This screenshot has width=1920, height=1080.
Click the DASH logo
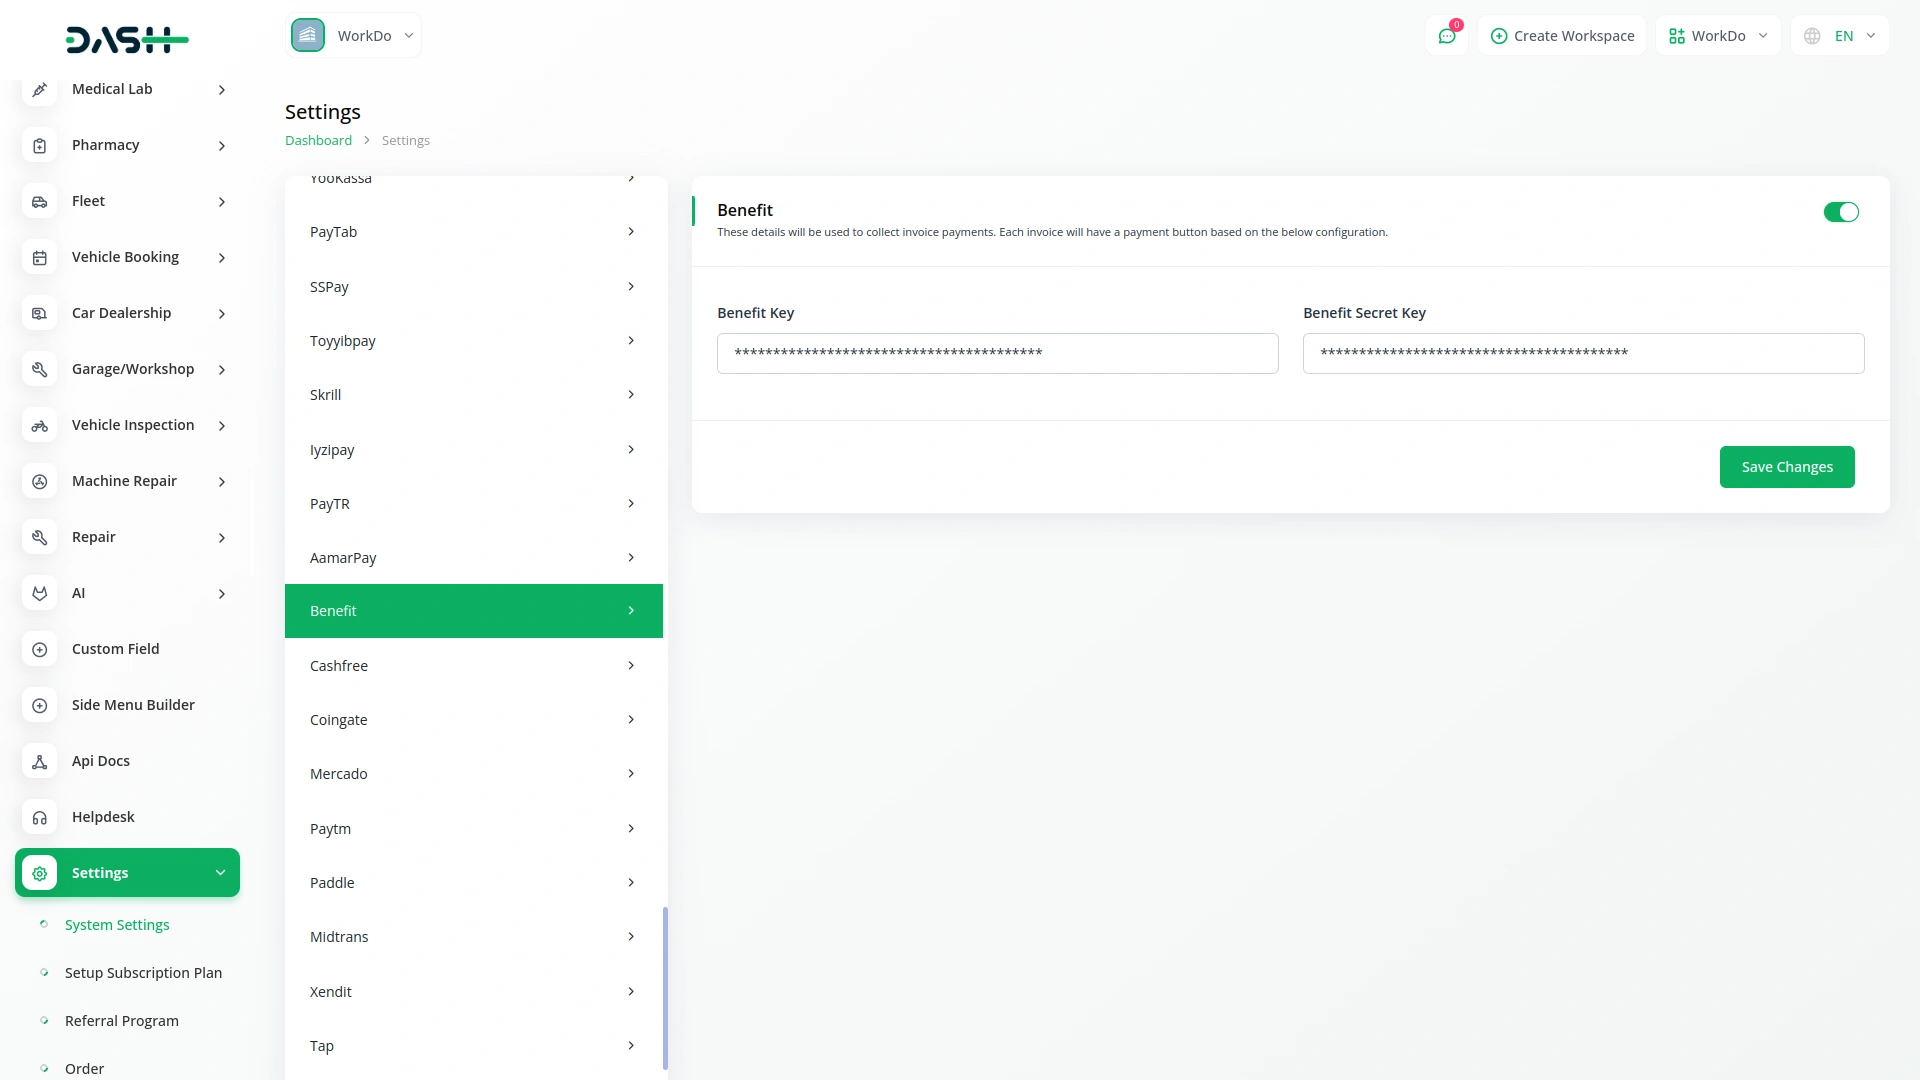[127, 40]
